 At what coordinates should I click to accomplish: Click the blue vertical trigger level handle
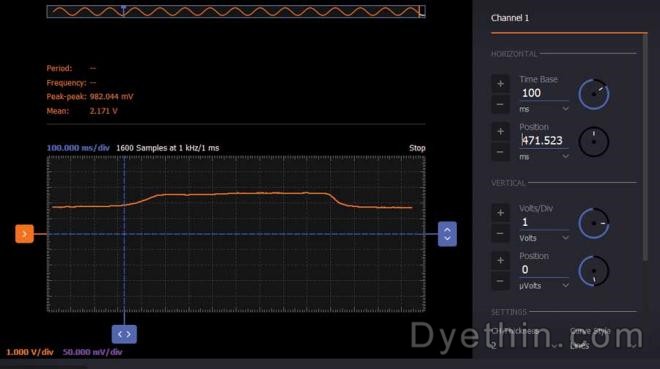447,234
